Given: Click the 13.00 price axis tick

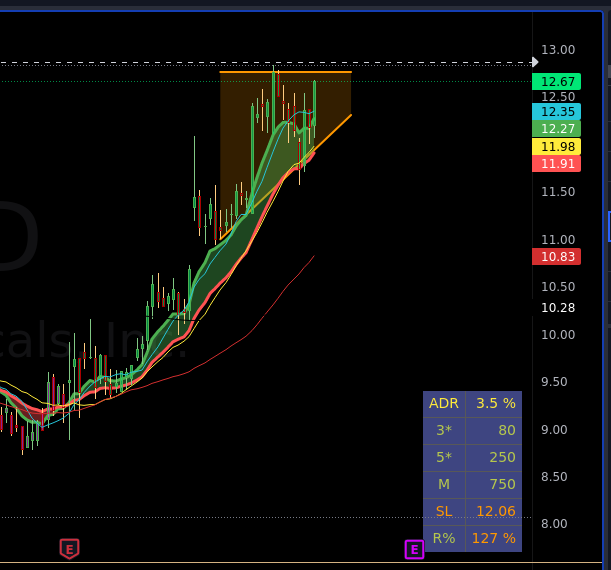Looking at the screenshot, I should [558, 50].
